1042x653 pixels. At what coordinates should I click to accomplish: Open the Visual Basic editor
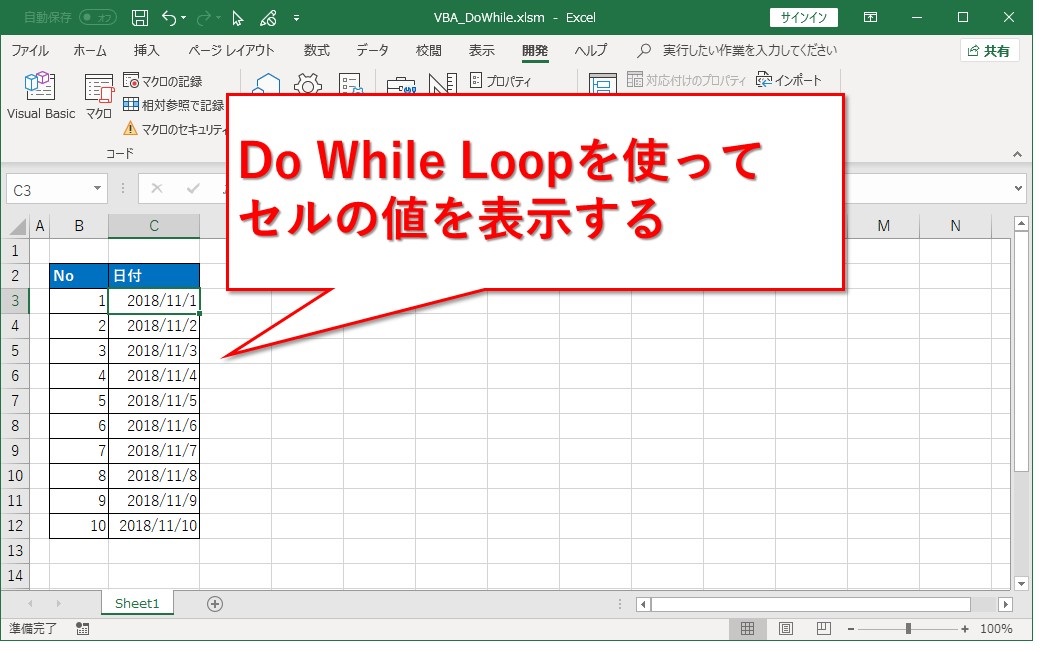pyautogui.click(x=40, y=97)
